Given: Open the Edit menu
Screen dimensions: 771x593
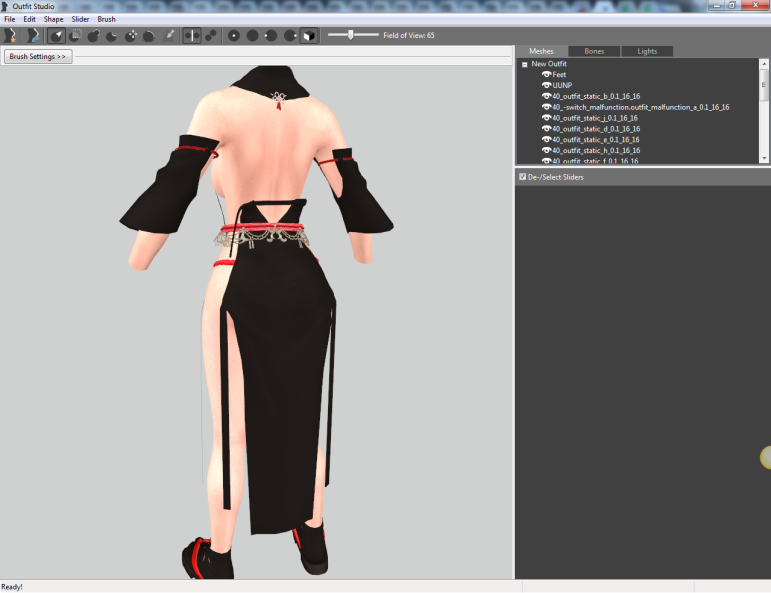Looking at the screenshot, I should pos(30,19).
